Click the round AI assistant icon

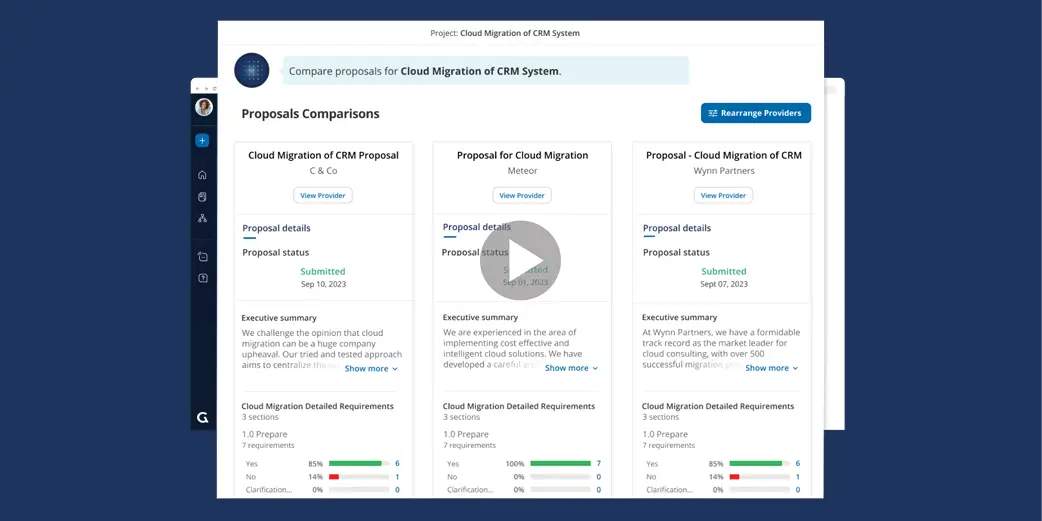click(252, 71)
